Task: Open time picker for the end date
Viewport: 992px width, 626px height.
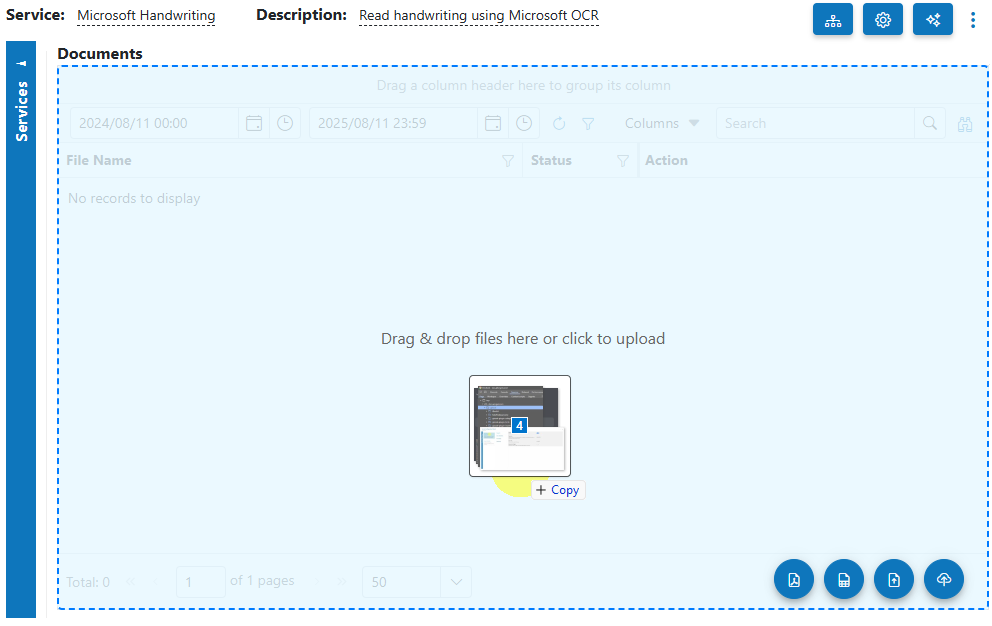Action: [524, 123]
